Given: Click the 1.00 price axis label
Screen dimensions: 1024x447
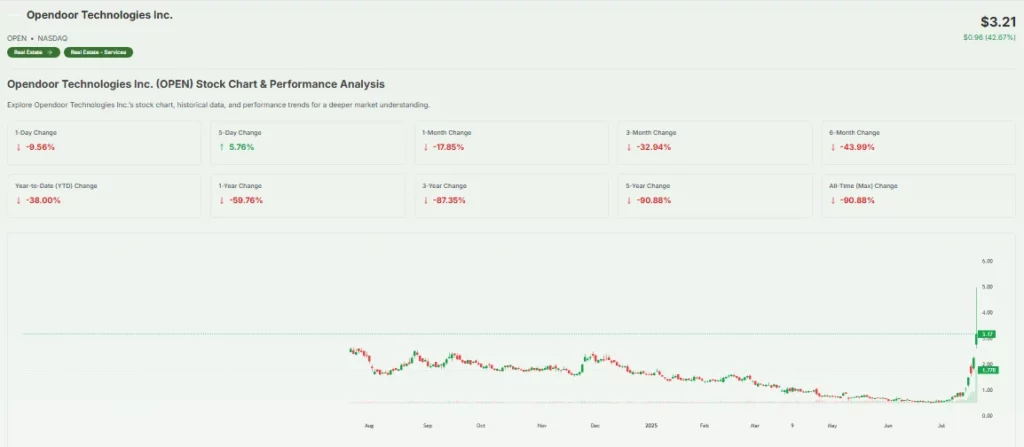Looking at the screenshot, I should tap(987, 390).
